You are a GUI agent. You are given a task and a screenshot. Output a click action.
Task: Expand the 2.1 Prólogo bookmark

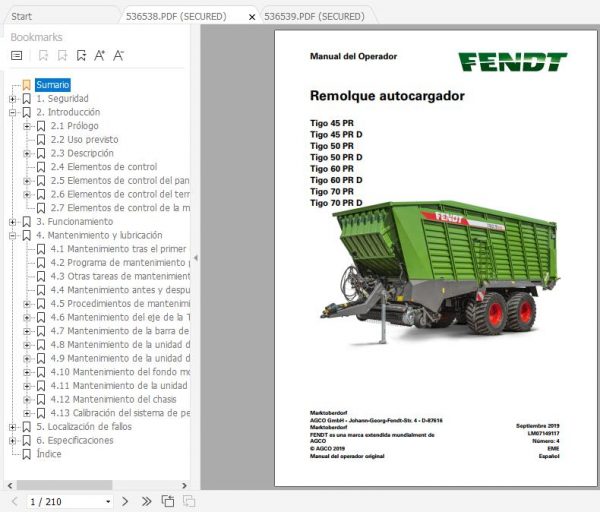[27, 126]
